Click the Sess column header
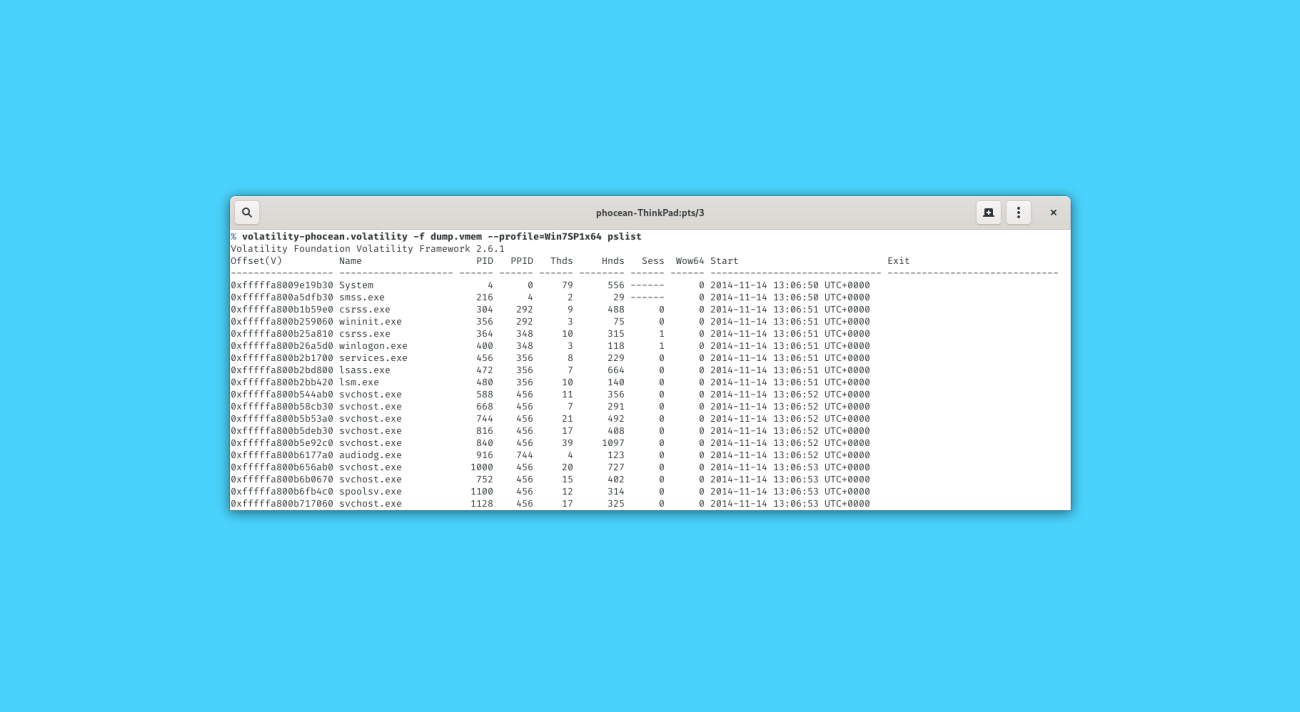 pos(653,261)
